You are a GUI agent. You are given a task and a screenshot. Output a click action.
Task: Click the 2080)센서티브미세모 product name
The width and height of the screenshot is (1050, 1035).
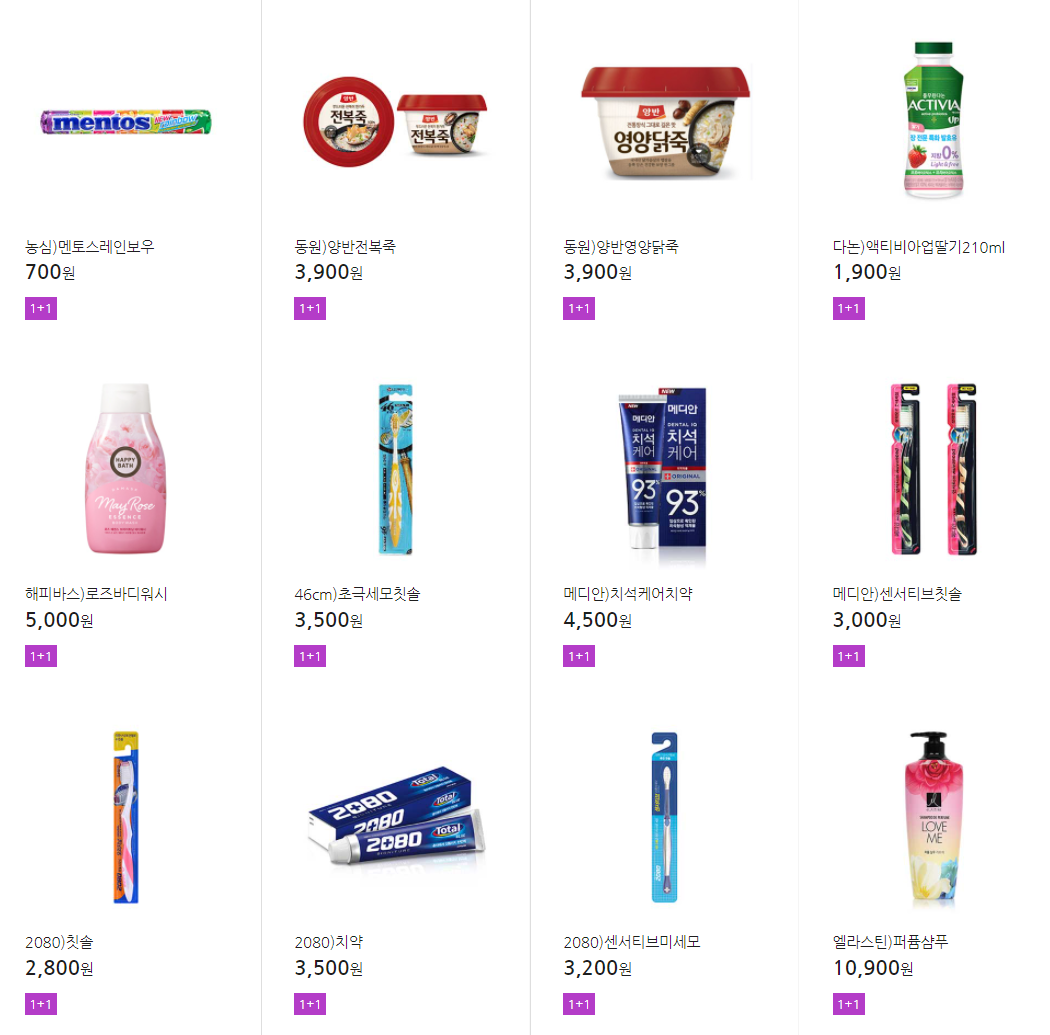tap(631, 942)
